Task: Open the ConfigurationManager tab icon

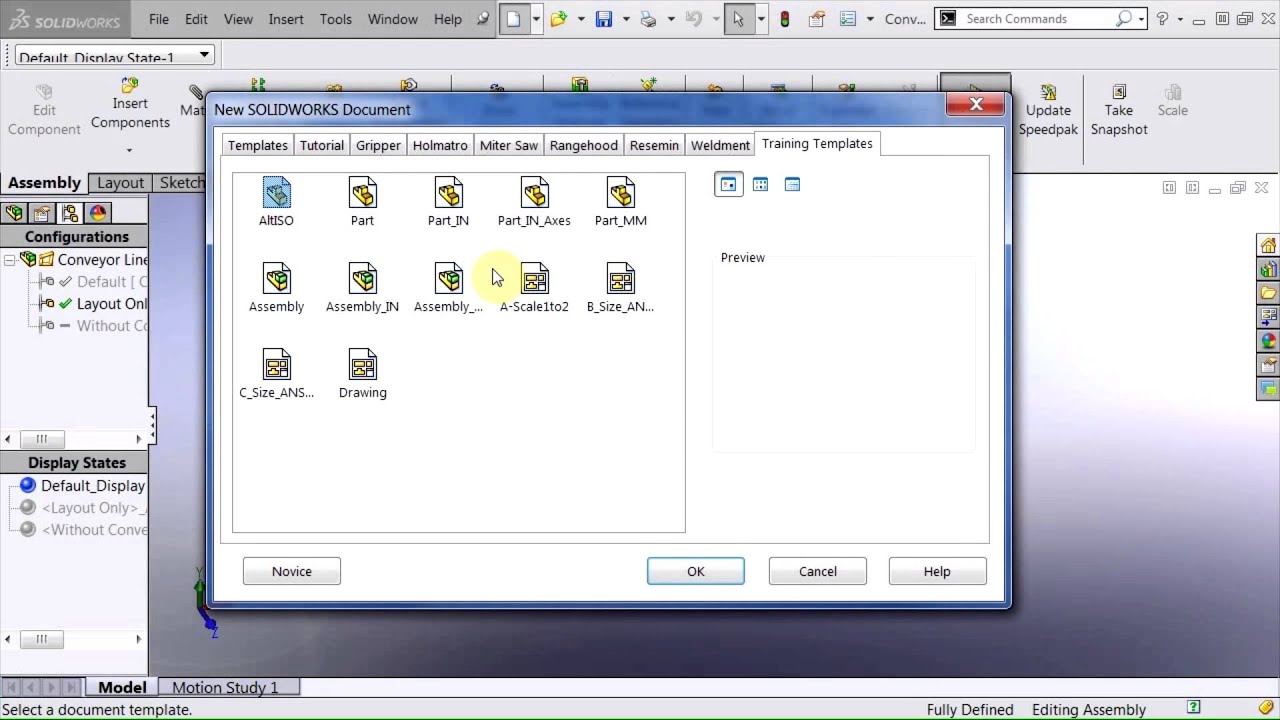Action: (x=70, y=212)
